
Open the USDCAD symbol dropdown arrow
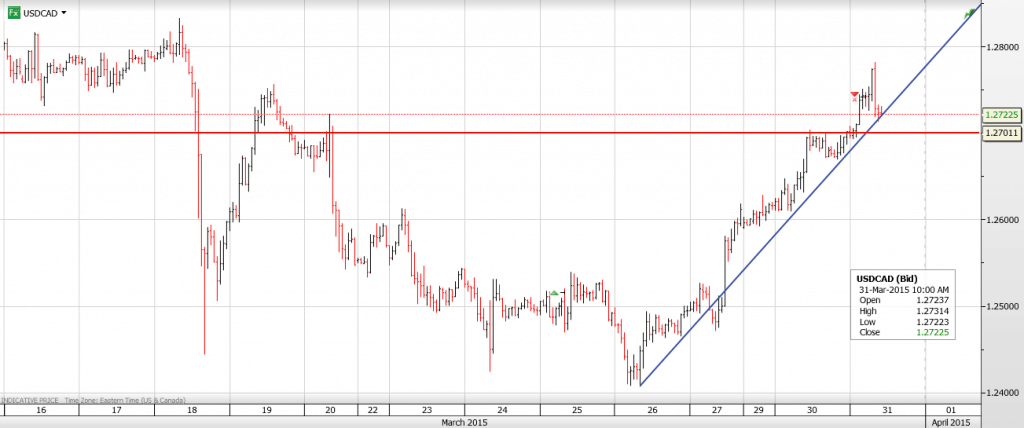pyautogui.click(x=64, y=13)
